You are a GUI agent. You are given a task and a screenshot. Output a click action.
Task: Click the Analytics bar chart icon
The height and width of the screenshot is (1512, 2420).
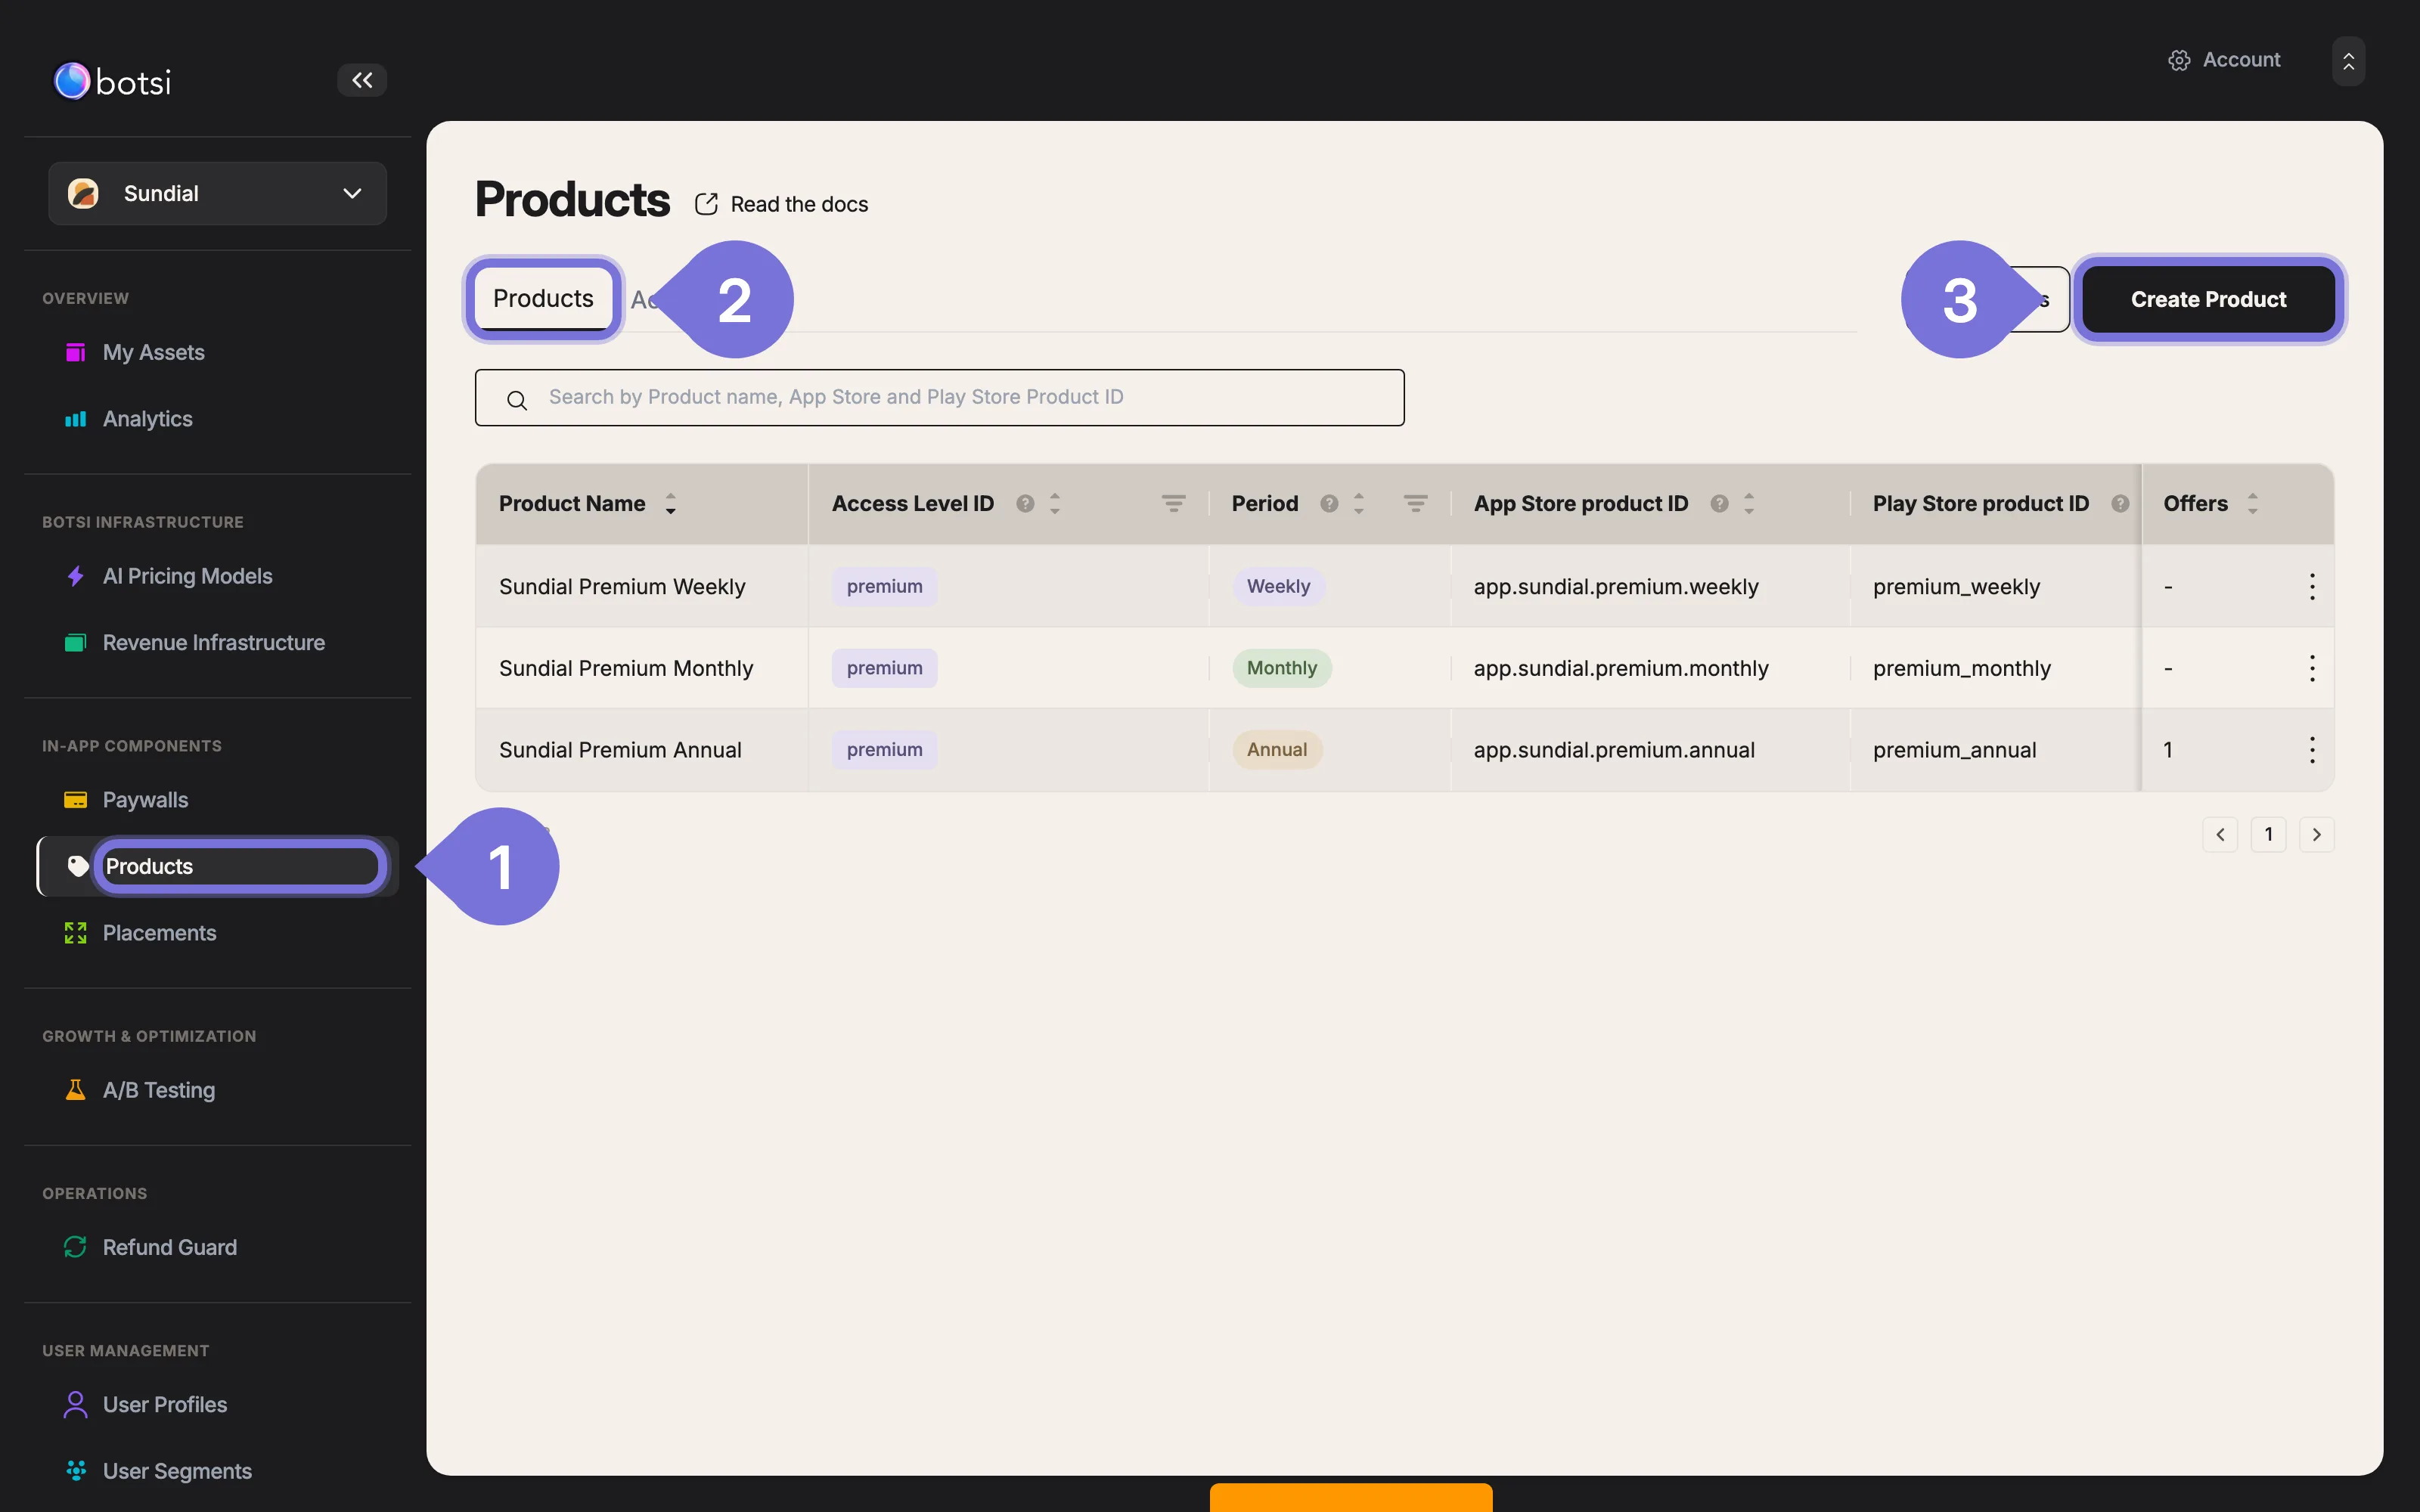click(75, 419)
